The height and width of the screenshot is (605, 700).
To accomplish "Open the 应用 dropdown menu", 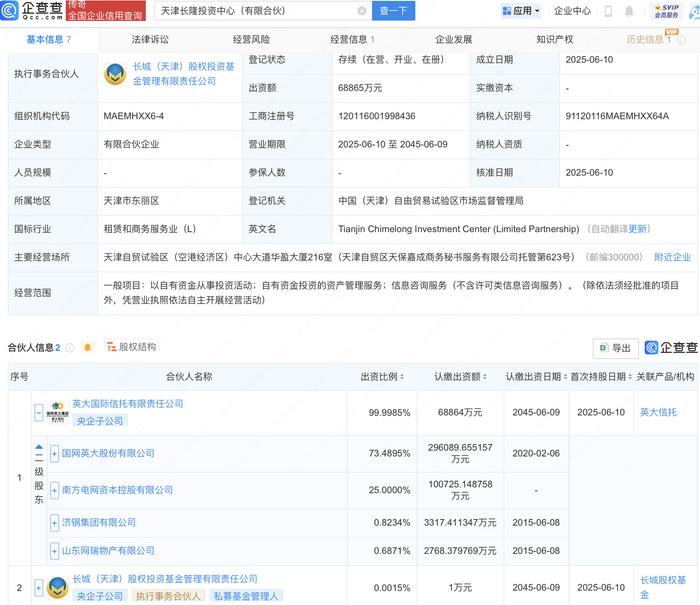I will [521, 11].
